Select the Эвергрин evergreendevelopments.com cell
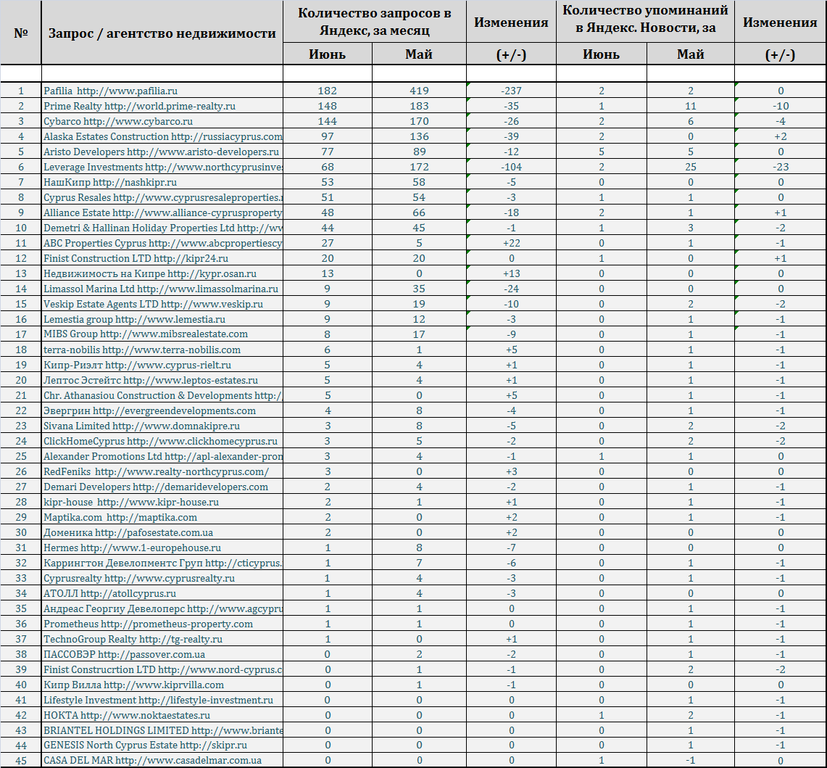The height and width of the screenshot is (768, 827). [162, 411]
